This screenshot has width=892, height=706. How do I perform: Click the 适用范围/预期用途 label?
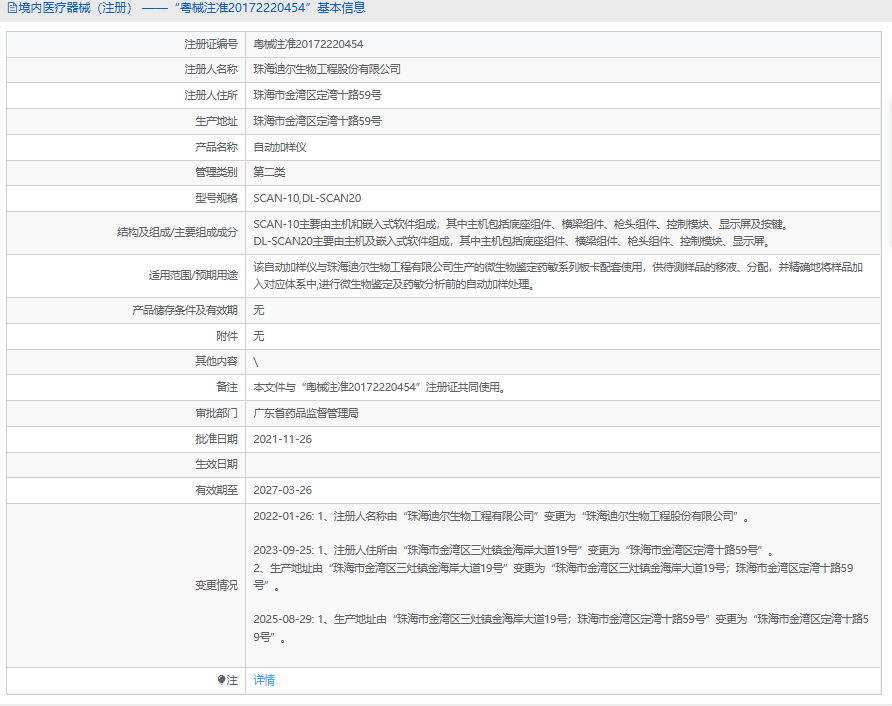click(193, 275)
